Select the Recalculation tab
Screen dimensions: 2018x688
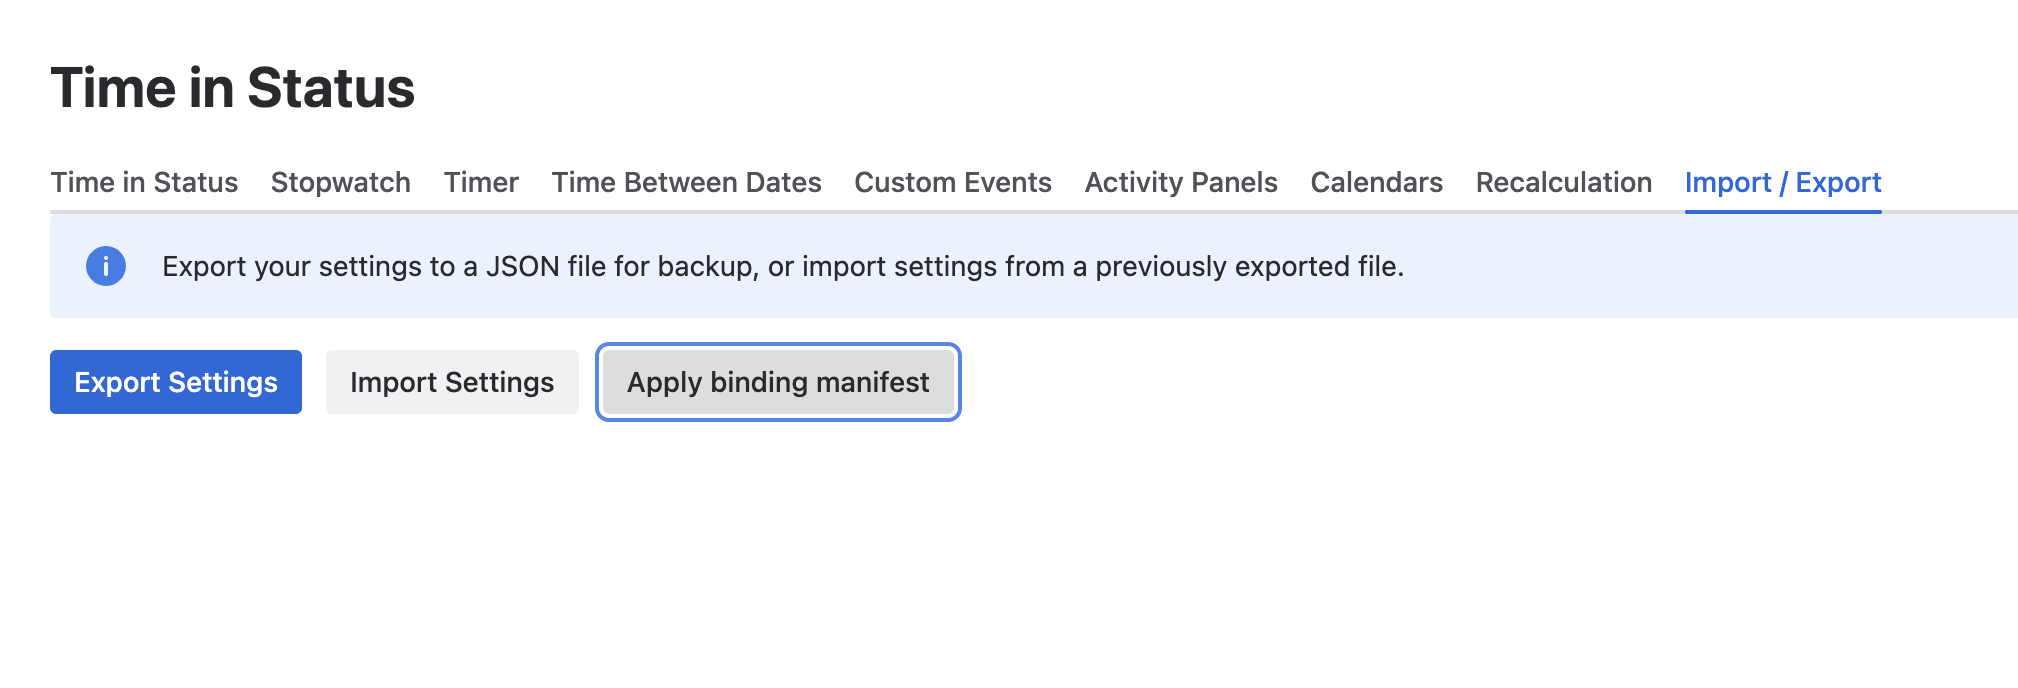[1563, 182]
